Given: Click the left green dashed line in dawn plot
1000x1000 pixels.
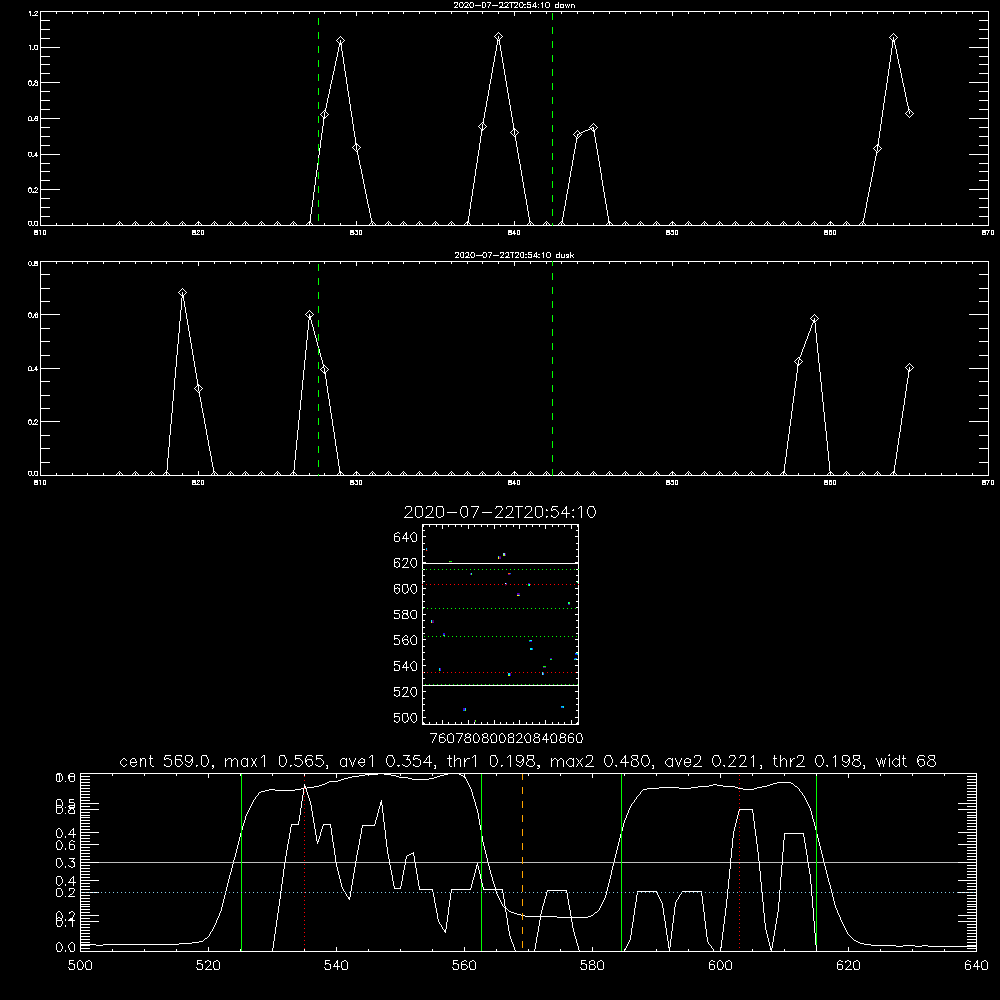Looking at the screenshot, I should pos(319,118).
